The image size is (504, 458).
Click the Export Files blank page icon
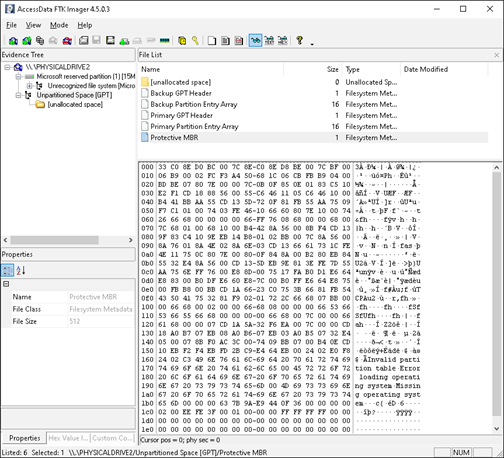coord(212,41)
